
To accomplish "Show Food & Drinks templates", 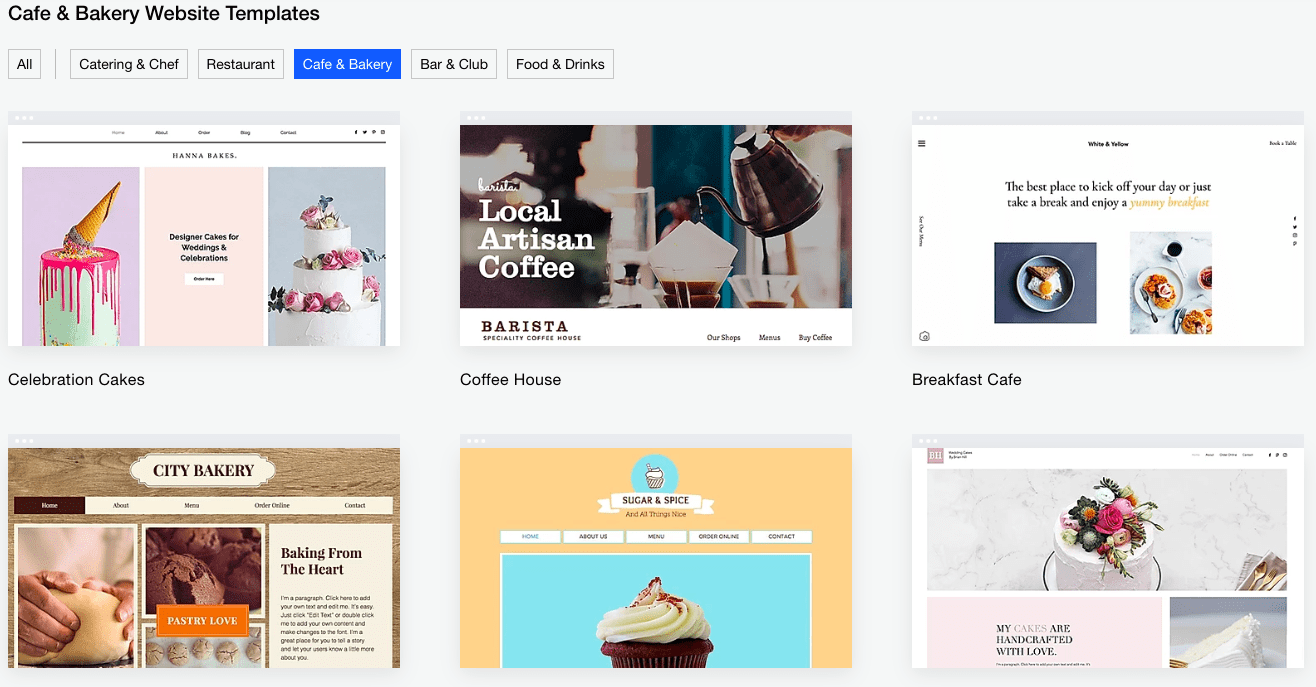I will [560, 64].
